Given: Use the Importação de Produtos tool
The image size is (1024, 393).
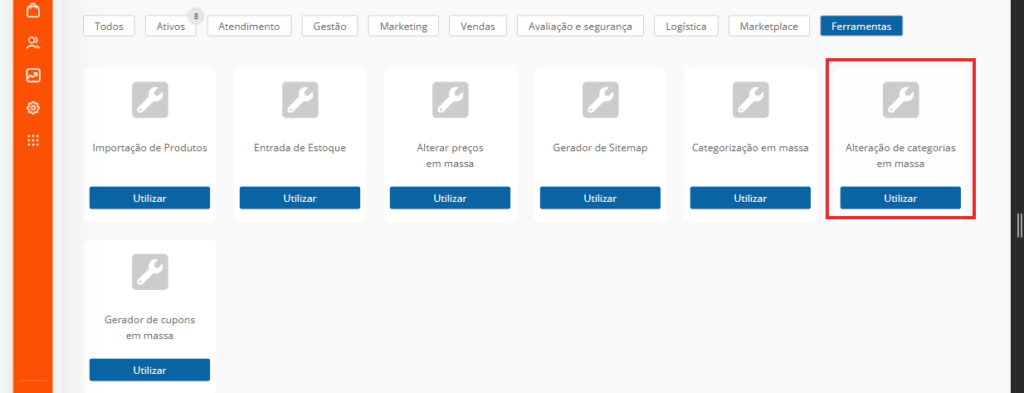Looking at the screenshot, I should [150, 198].
